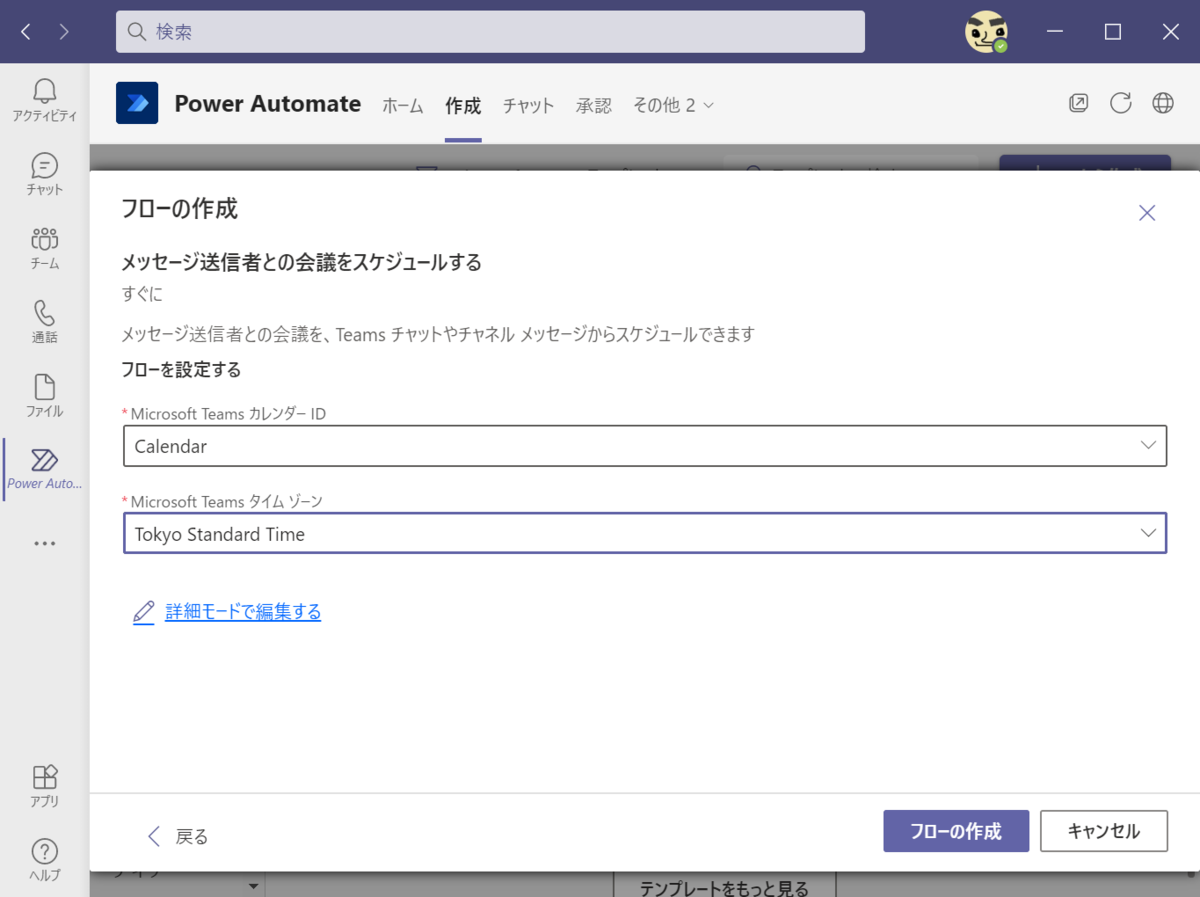The height and width of the screenshot is (897, 1200).
Task: Click the フローを設定する label
Action: 181,370
